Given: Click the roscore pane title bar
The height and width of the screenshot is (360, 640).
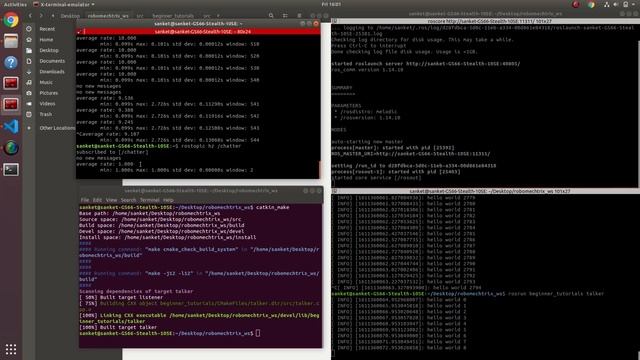Looking at the screenshot, I should 485,21.
